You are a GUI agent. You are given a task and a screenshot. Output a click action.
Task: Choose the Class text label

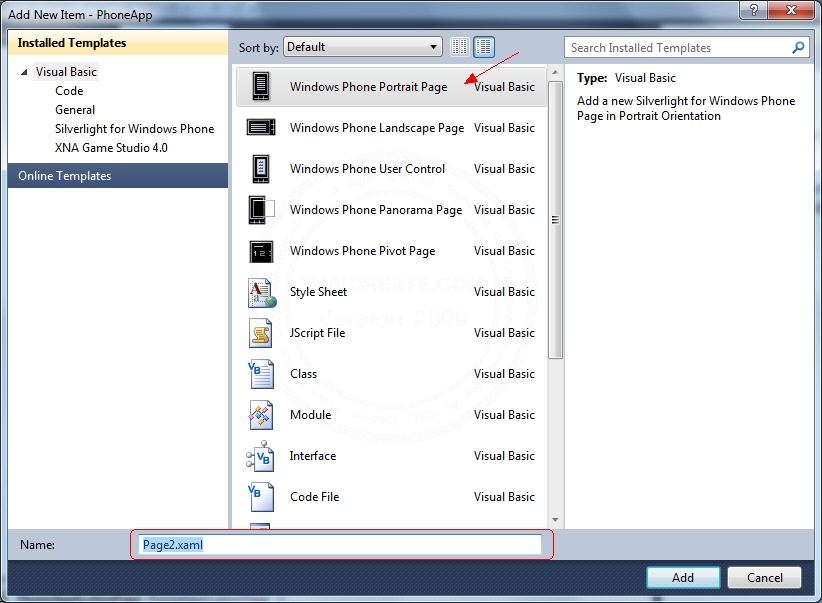click(304, 374)
